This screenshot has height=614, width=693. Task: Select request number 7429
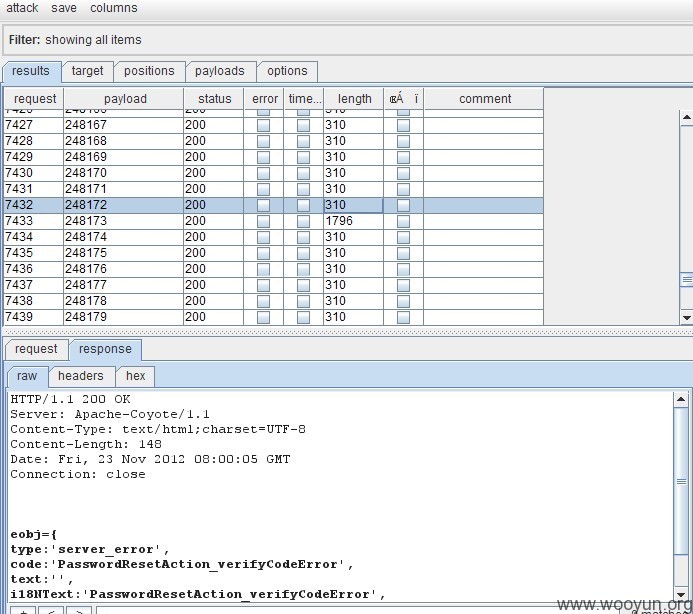(19, 157)
